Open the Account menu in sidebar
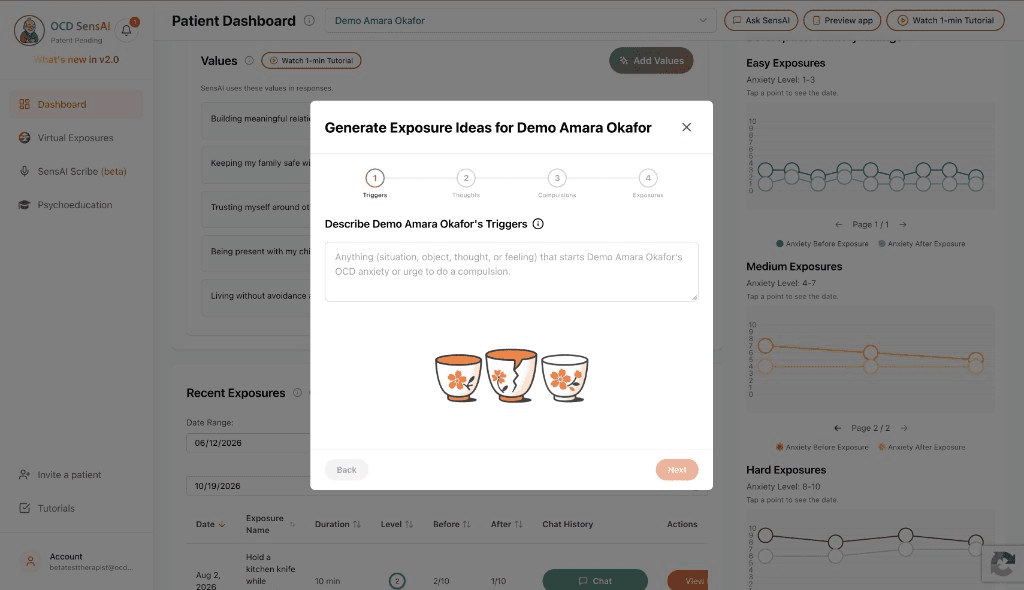 tap(76, 561)
